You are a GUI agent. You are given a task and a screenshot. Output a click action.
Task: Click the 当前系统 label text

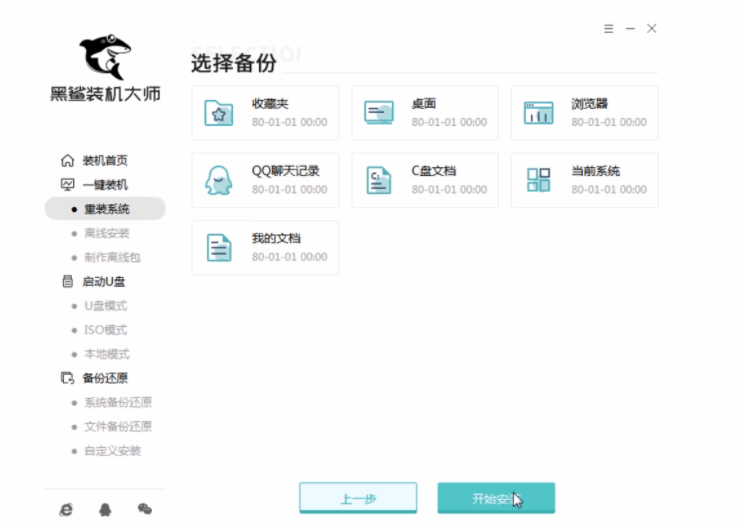(x=595, y=170)
